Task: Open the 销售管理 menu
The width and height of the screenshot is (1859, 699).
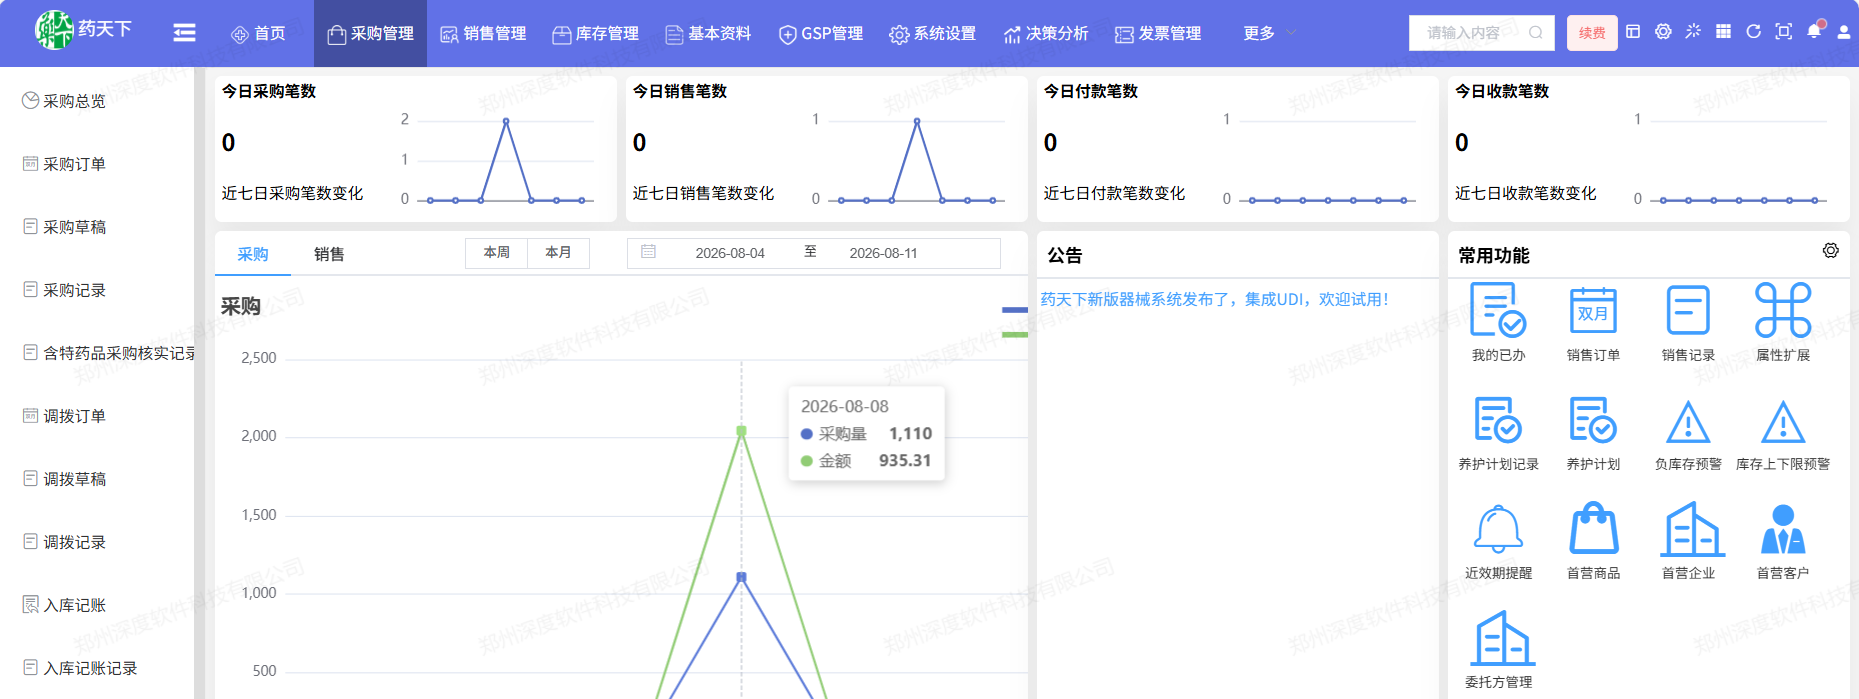Action: [484, 33]
